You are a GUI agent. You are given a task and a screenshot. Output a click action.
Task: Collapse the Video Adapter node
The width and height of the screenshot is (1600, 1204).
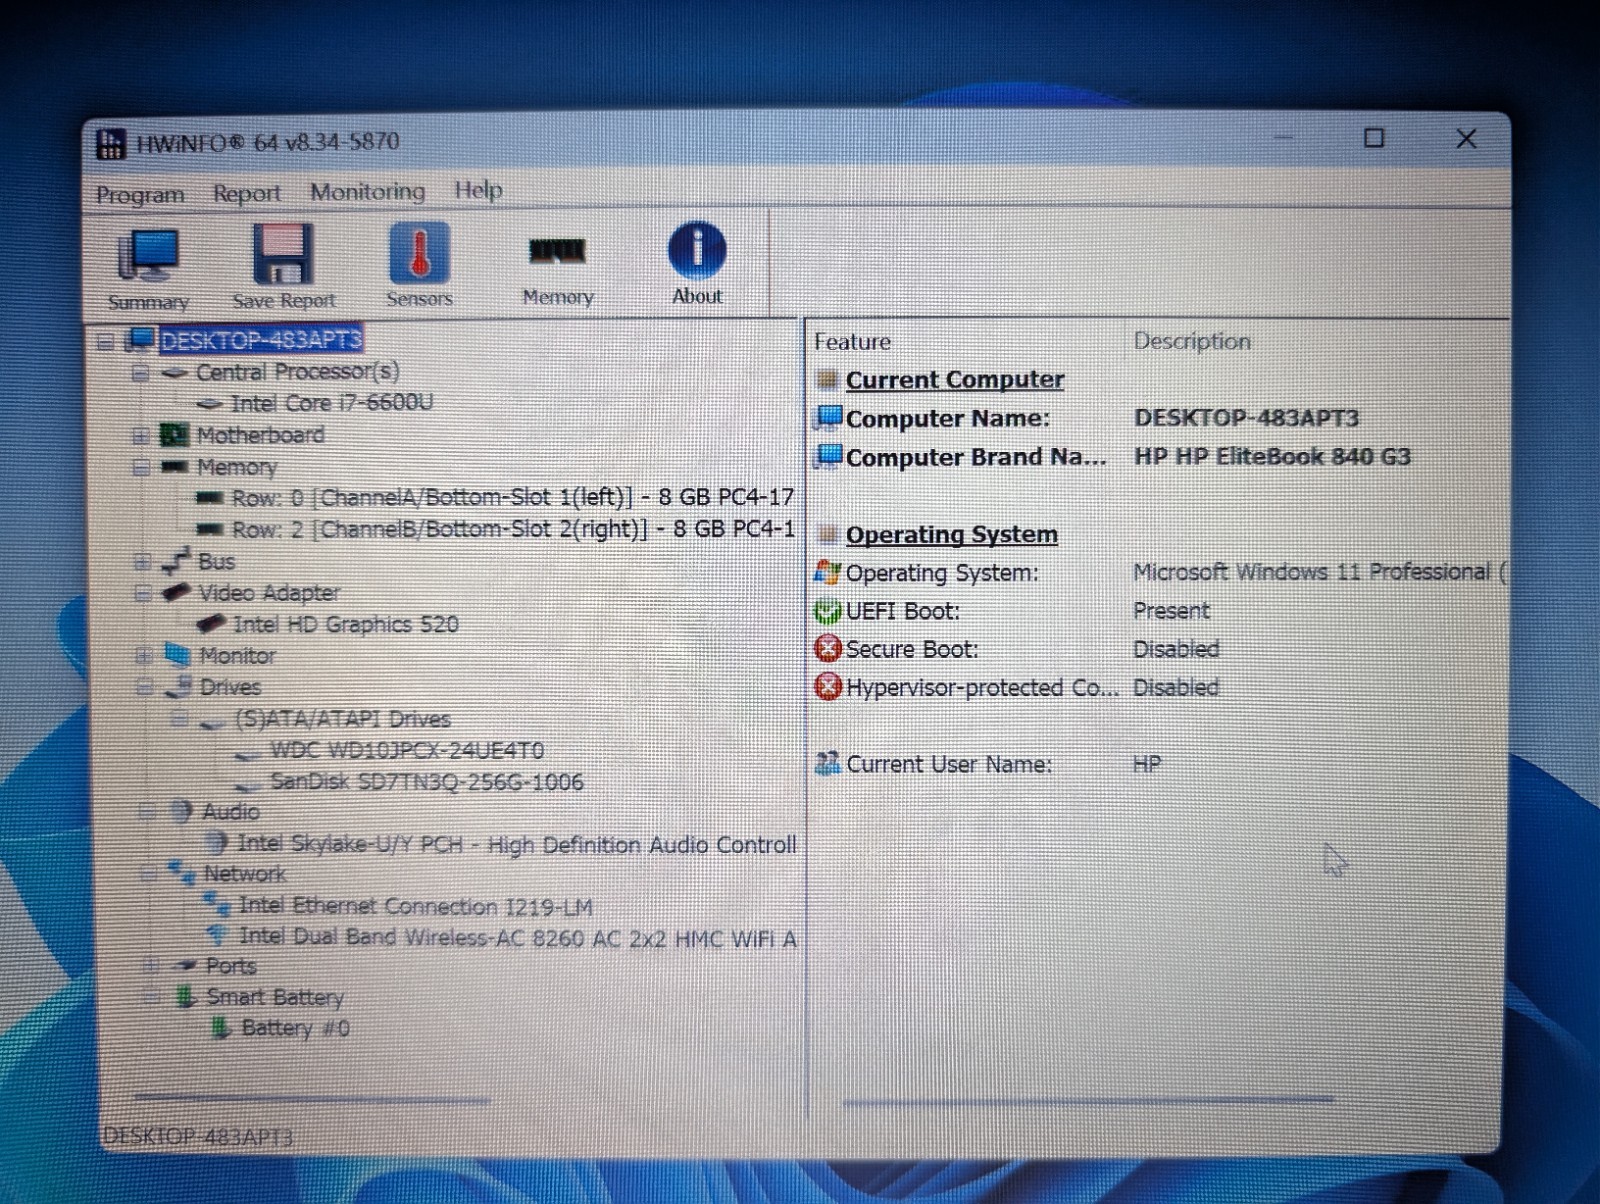(143, 593)
